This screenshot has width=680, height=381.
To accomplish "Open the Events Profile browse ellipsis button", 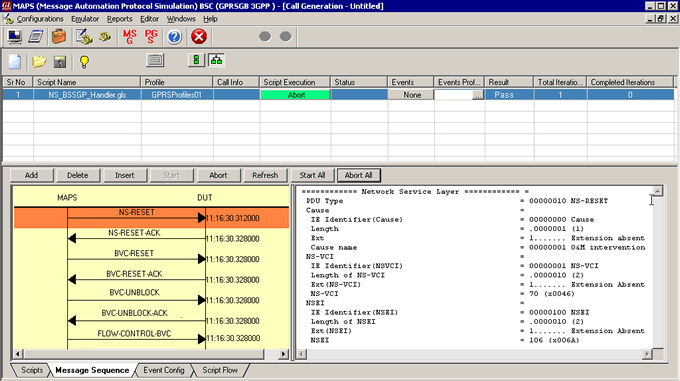I will pyautogui.click(x=477, y=95).
